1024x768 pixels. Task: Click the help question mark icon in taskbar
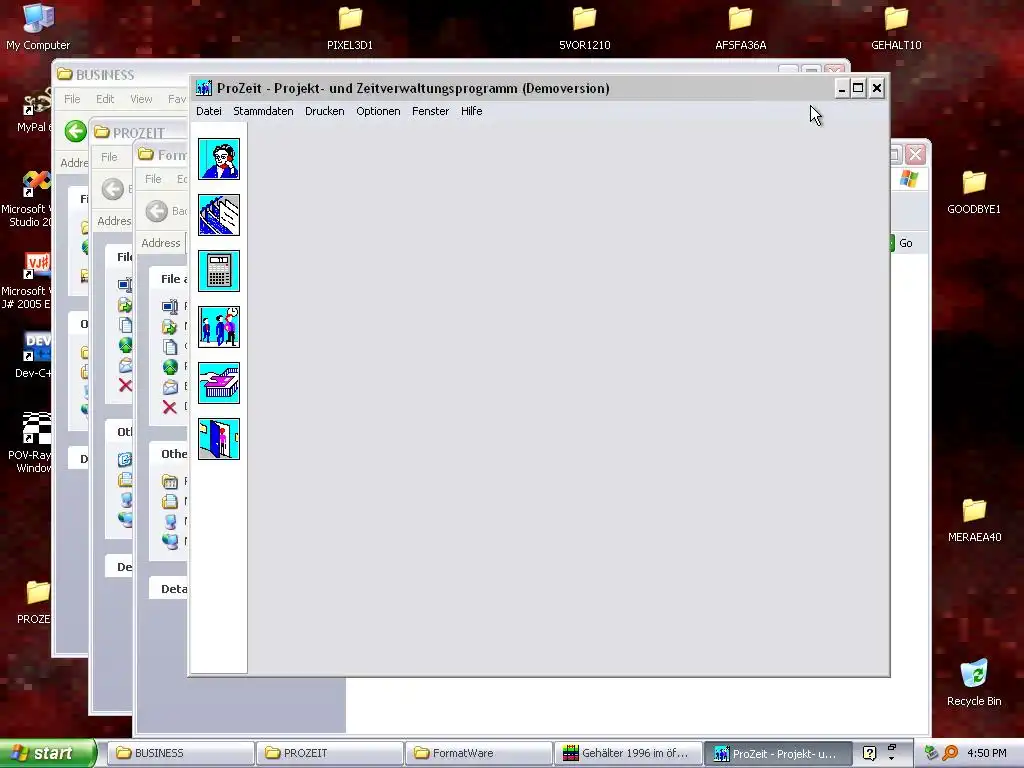click(x=869, y=753)
